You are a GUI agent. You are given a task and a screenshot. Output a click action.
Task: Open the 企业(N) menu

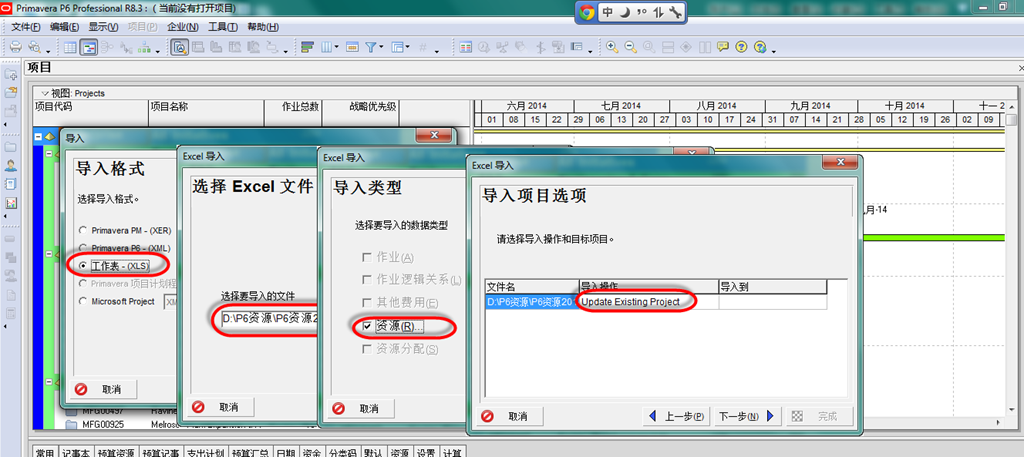[183, 27]
